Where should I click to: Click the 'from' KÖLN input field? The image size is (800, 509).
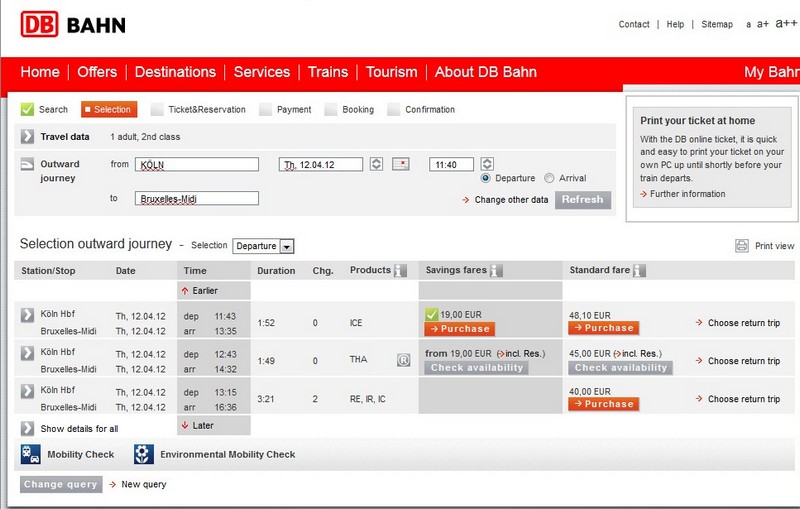coord(197,164)
